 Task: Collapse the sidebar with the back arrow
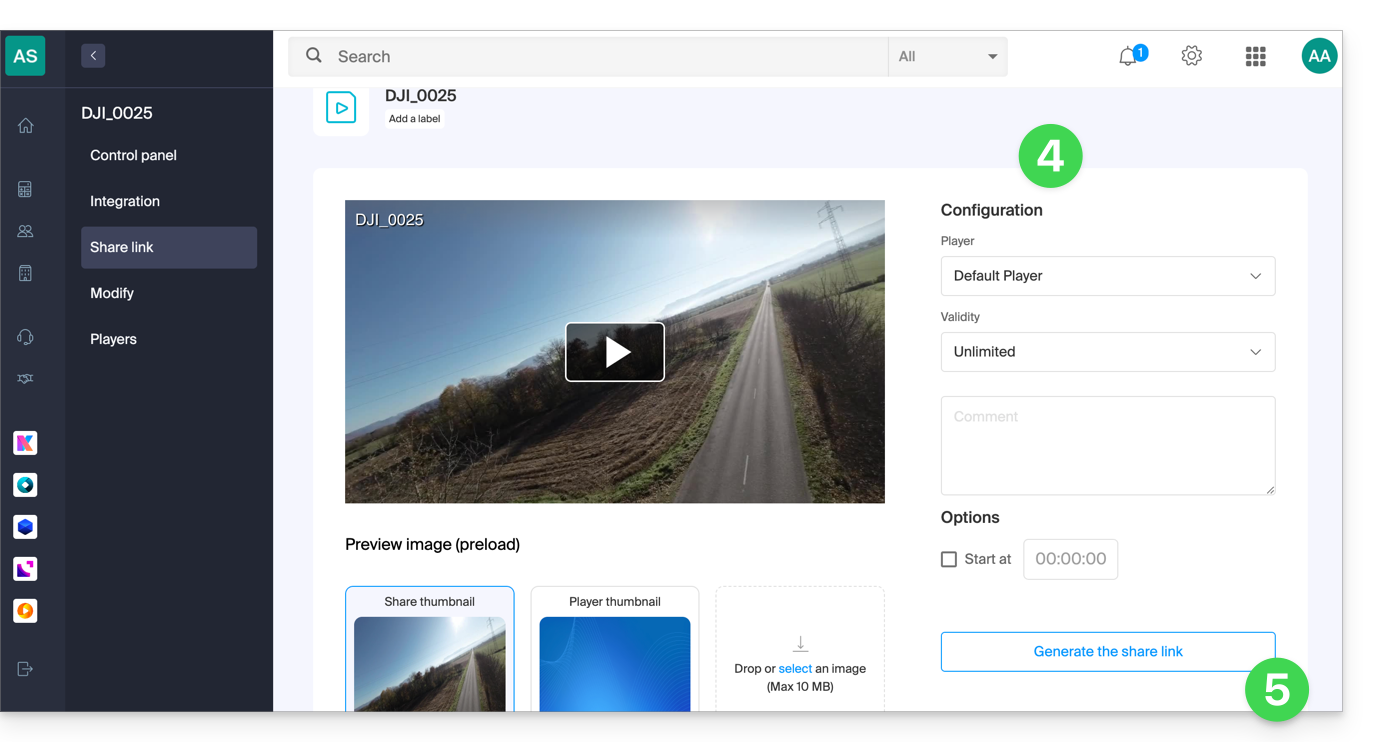[93, 56]
